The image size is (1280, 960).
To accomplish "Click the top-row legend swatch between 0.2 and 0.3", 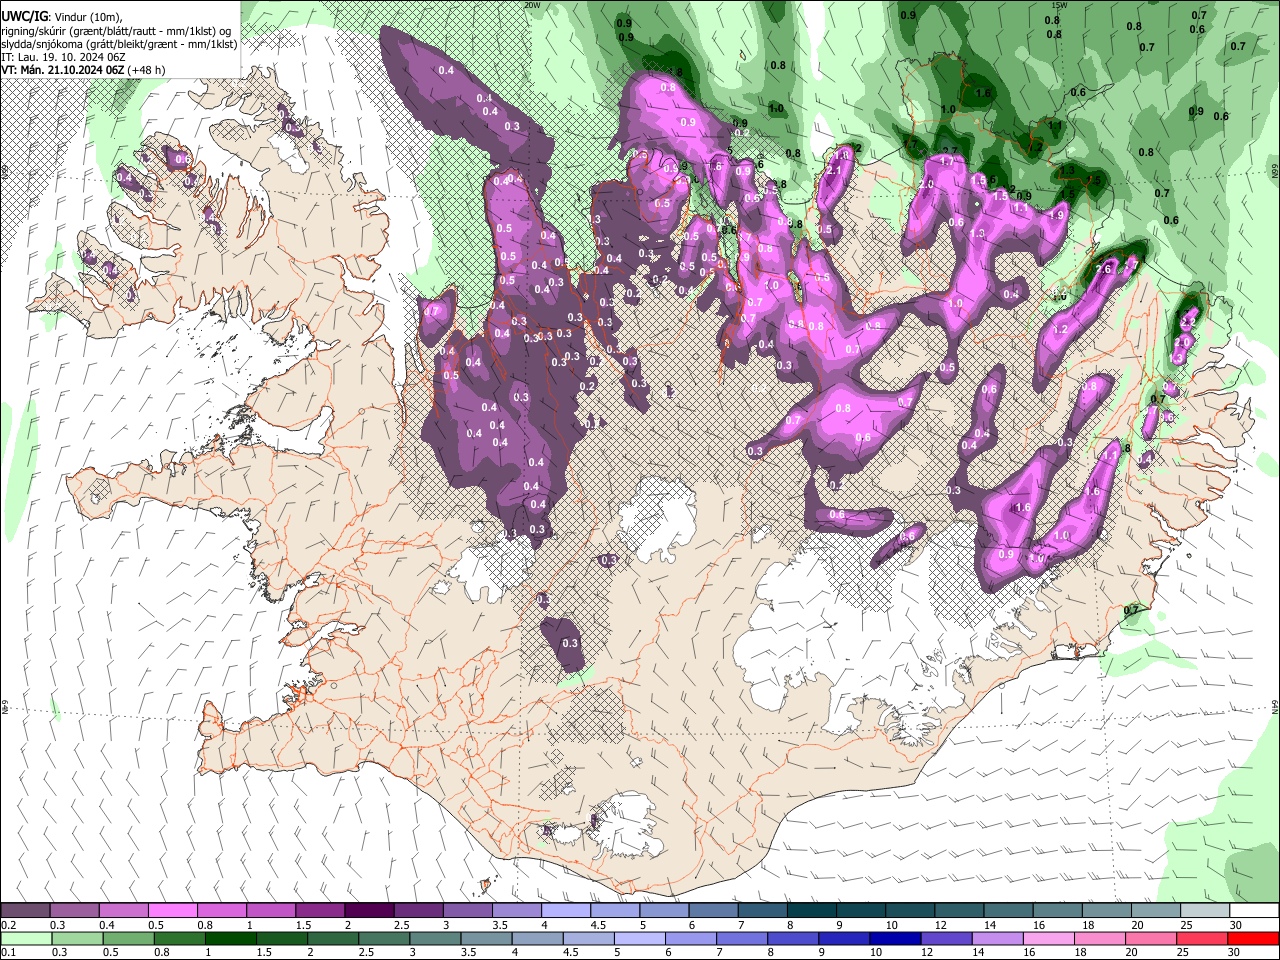I will coord(25,911).
